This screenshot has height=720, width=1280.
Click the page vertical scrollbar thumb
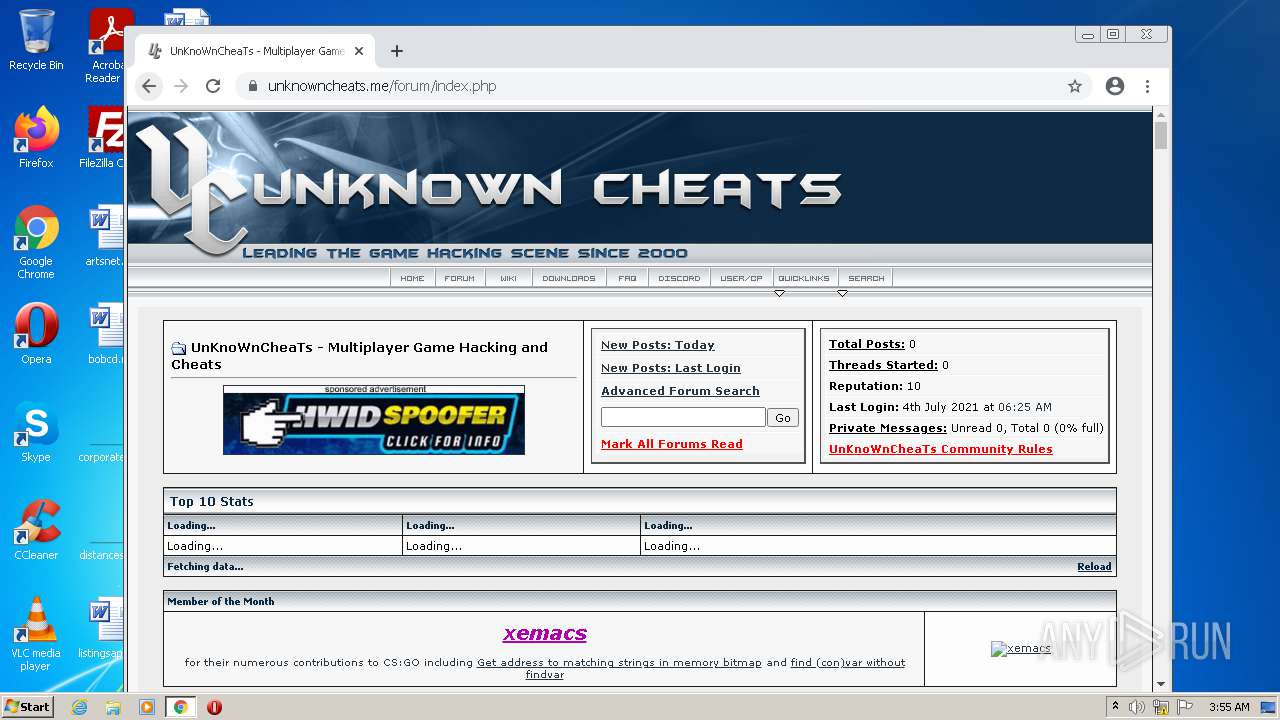[x=1160, y=135]
